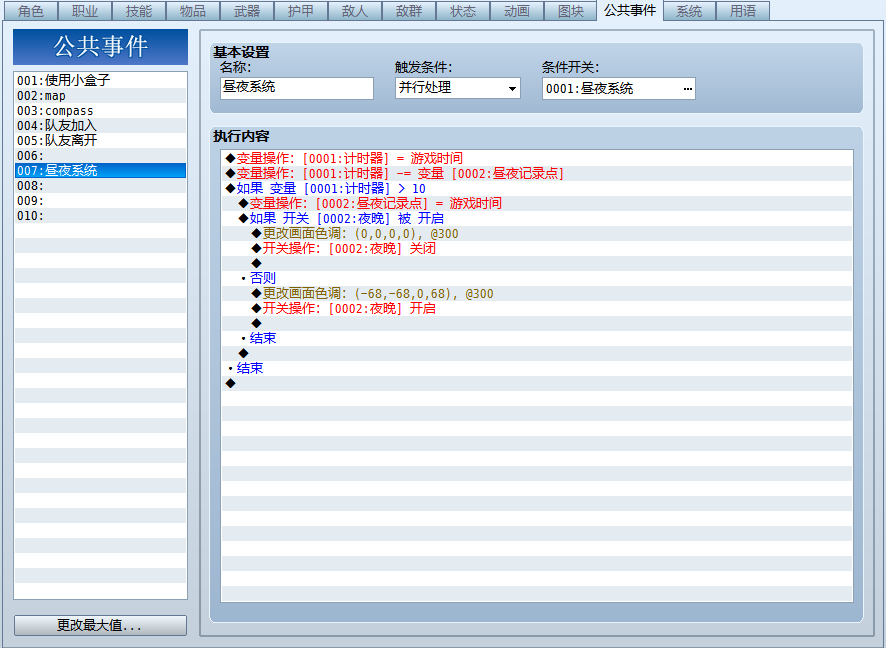The height and width of the screenshot is (648, 886).
Task: Select the outer 结束 line
Action: tap(537, 368)
